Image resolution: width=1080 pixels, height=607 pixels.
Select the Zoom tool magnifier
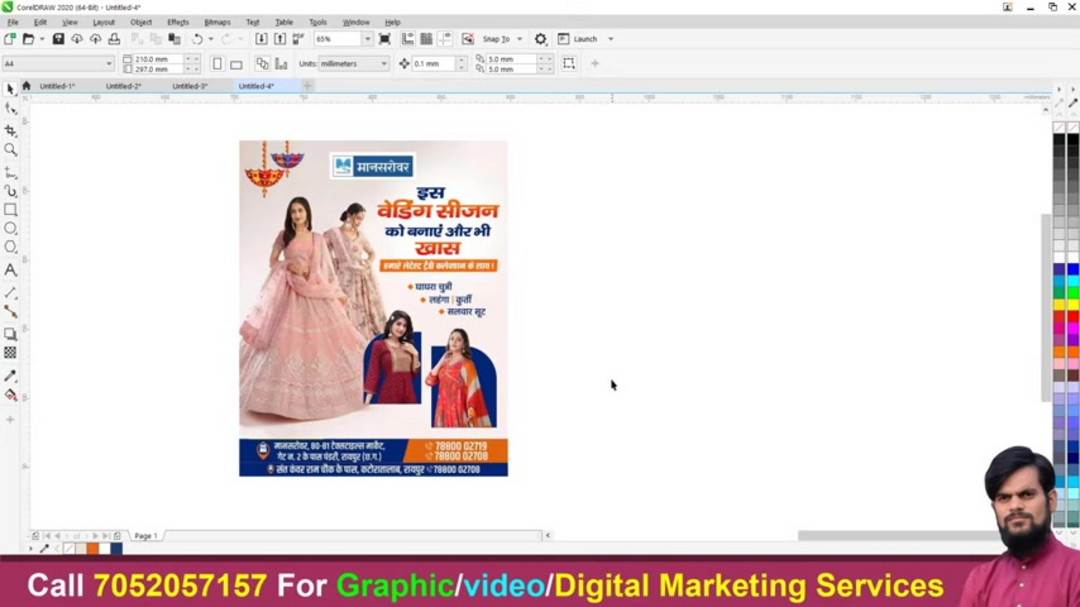[x=10, y=150]
